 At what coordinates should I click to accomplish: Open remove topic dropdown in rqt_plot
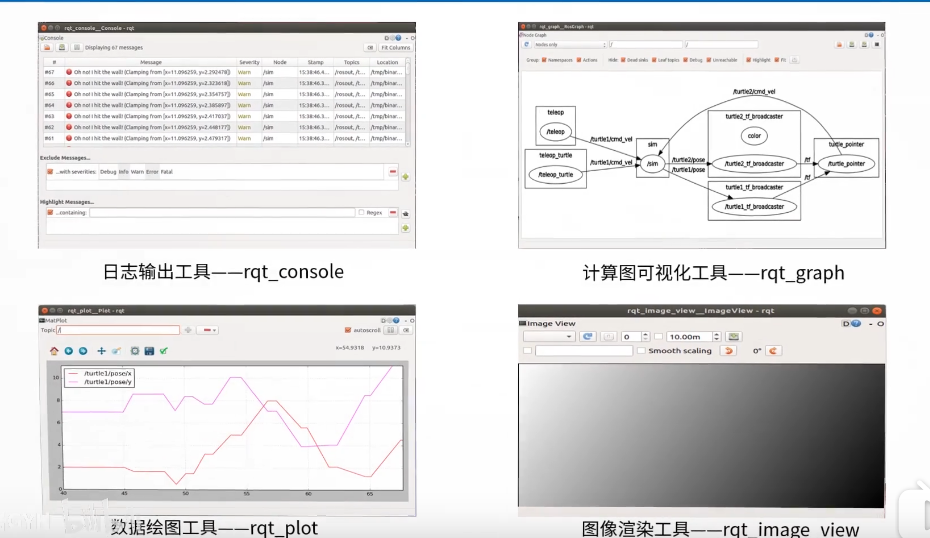[x=207, y=330]
